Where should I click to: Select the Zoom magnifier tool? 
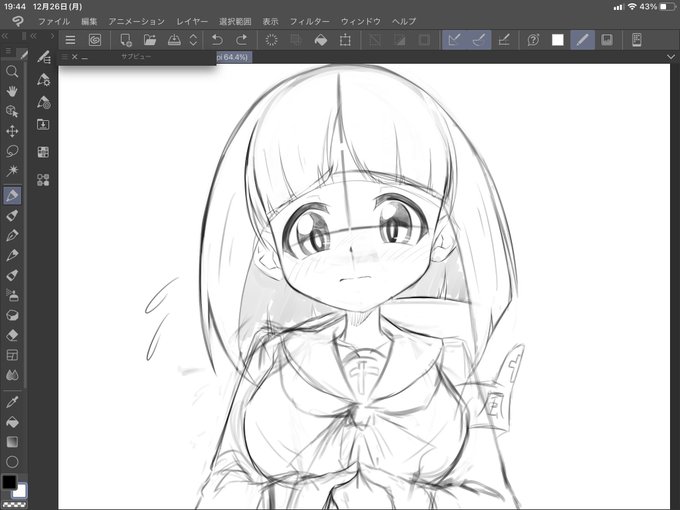(12, 72)
